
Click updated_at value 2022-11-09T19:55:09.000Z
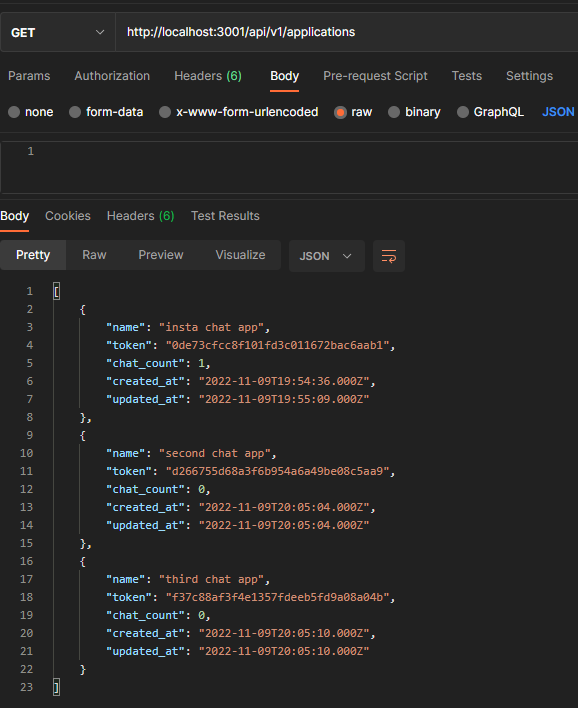pyautogui.click(x=284, y=400)
